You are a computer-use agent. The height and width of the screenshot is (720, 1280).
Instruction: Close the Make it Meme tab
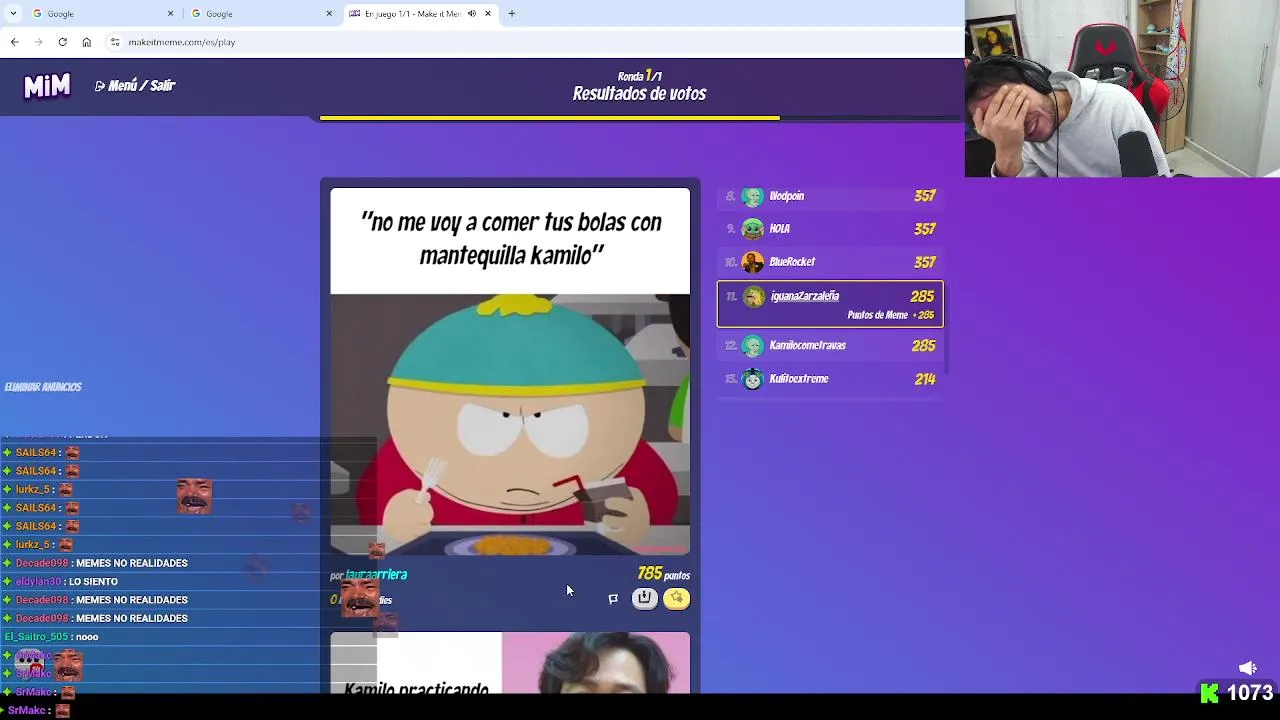488,13
